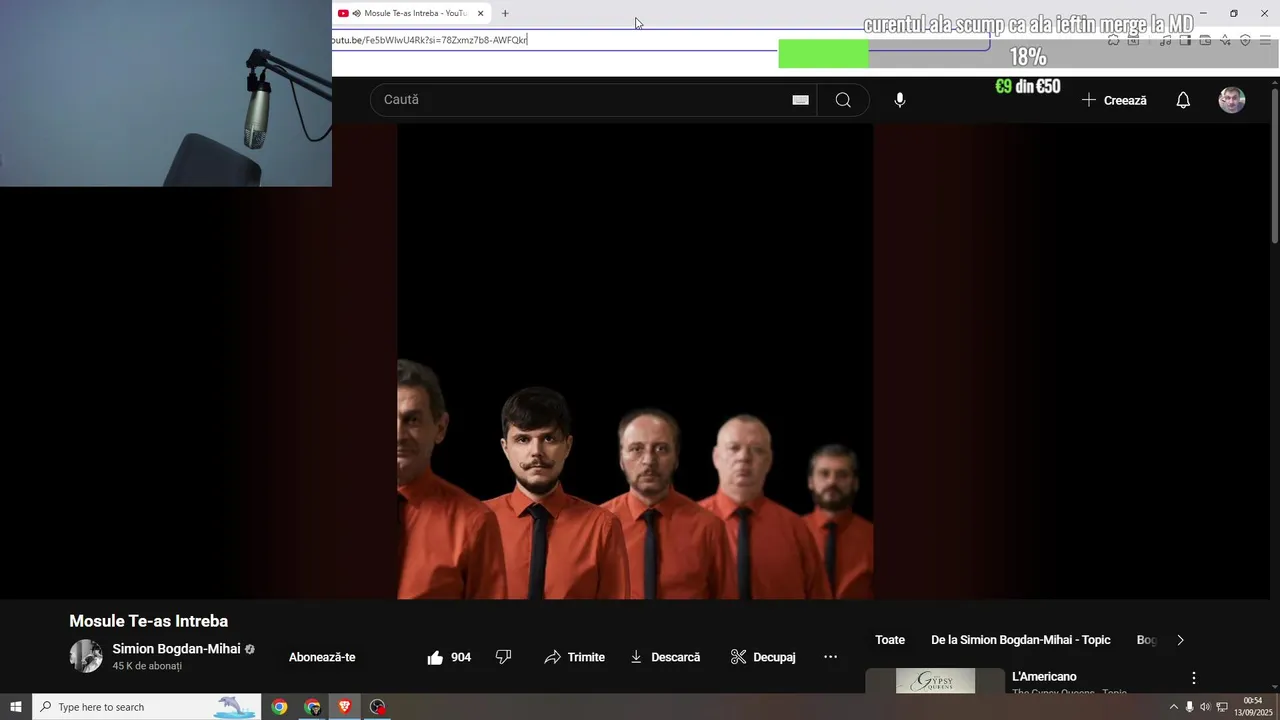Subscribe with Abonează-te button

[322, 657]
